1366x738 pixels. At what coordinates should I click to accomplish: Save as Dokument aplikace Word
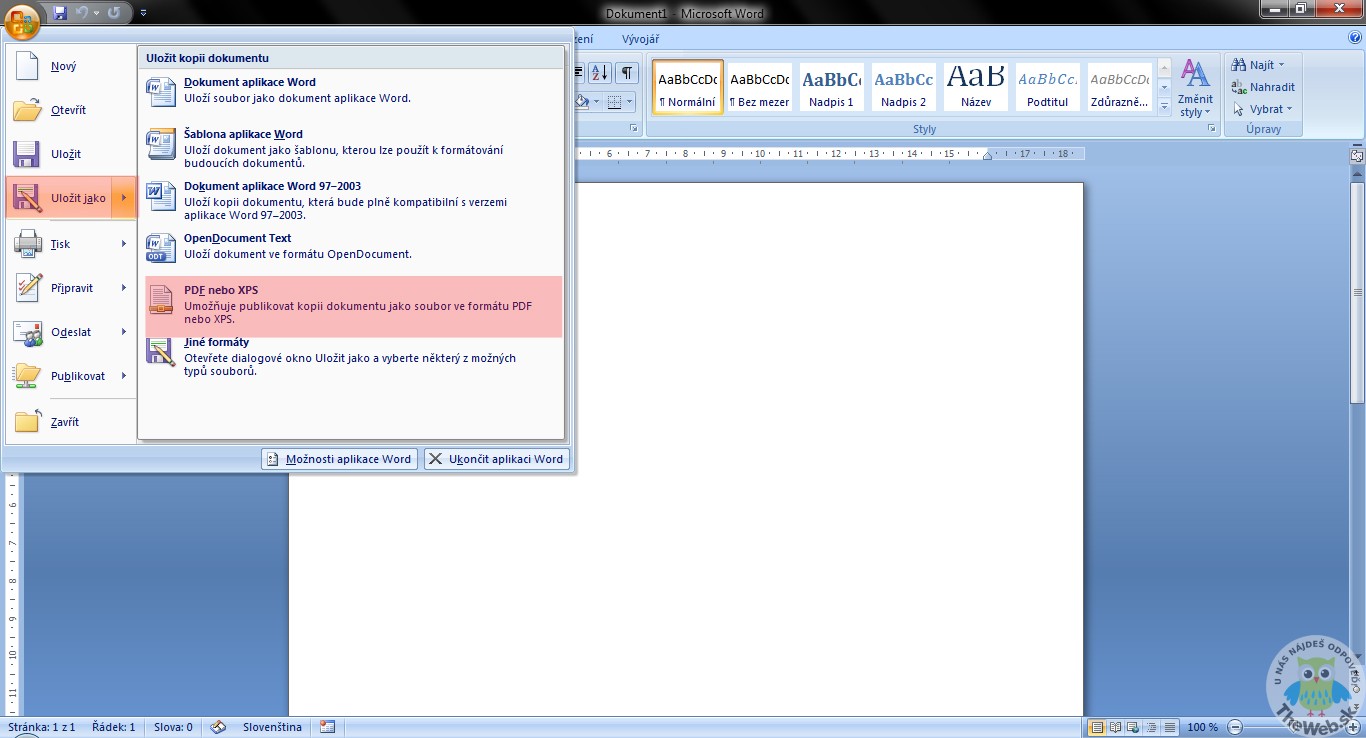353,94
